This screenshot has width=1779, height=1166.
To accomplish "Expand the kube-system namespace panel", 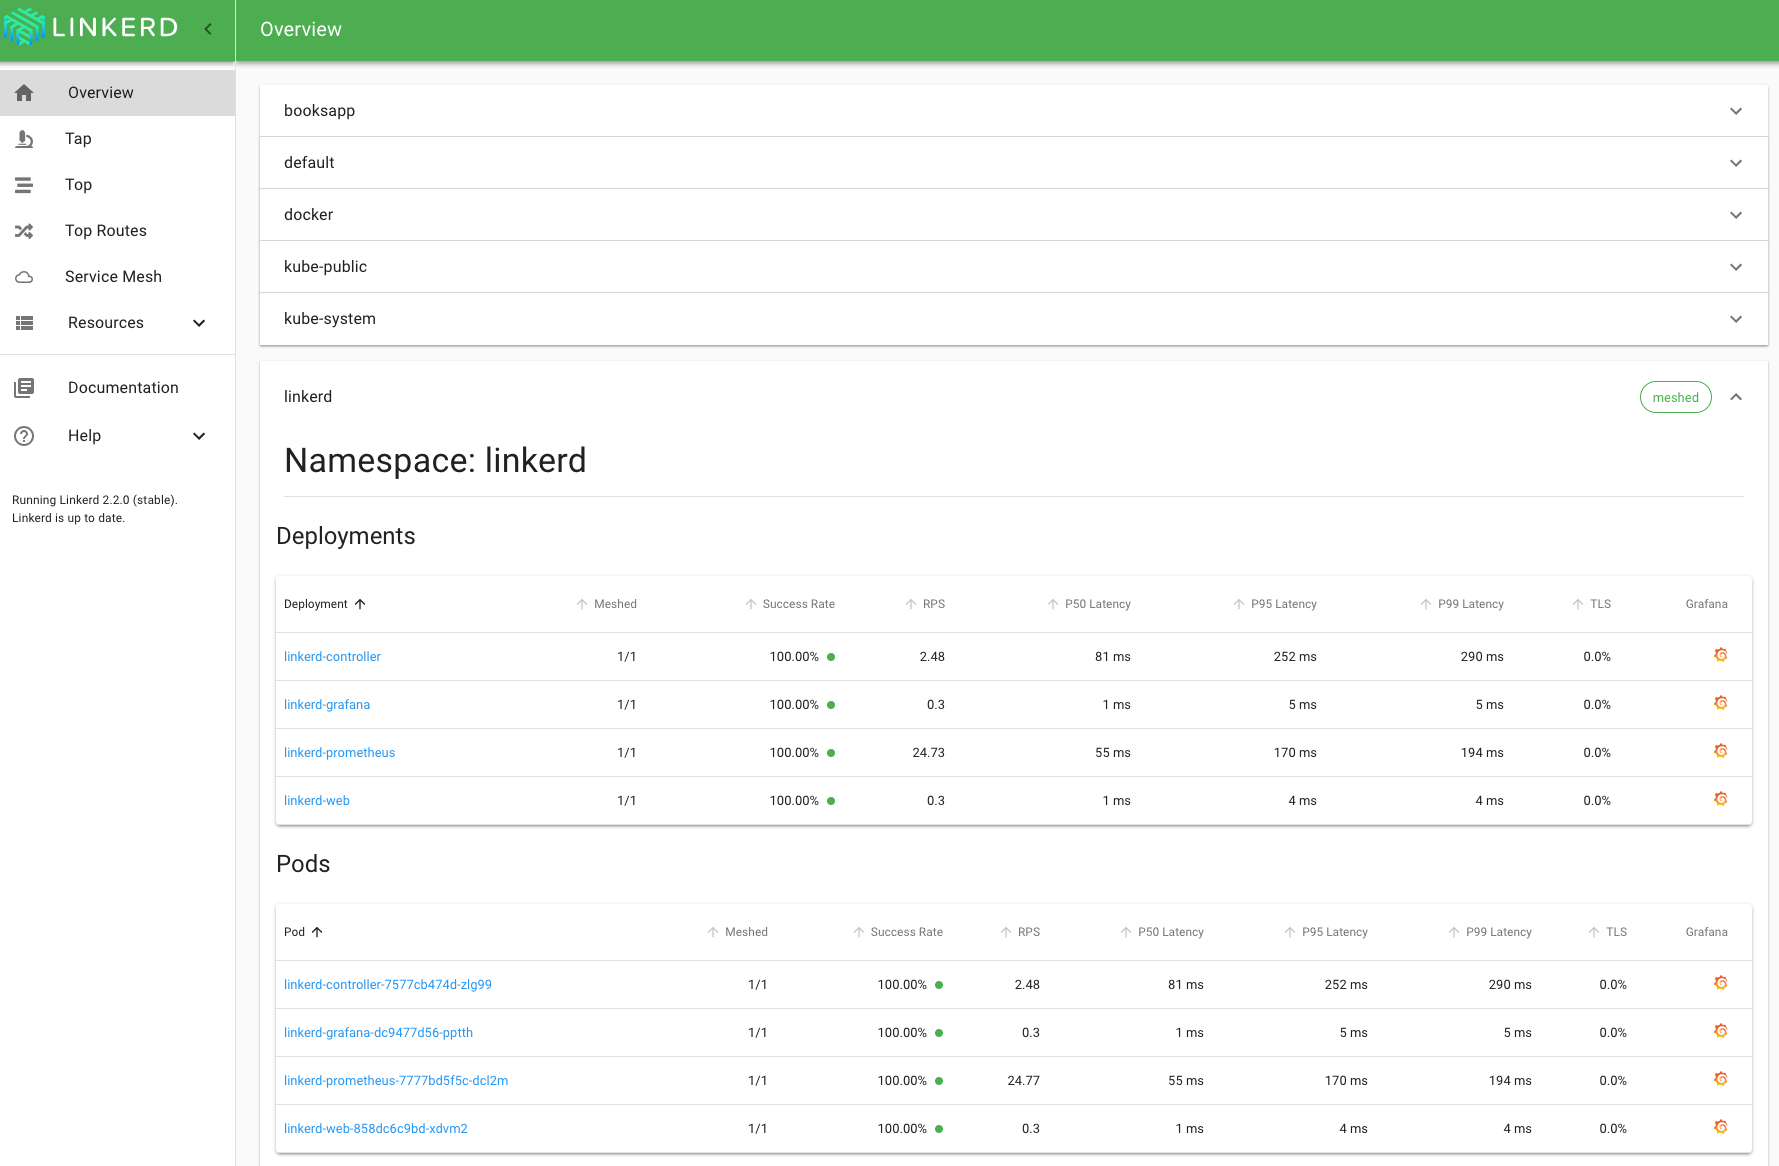I will 1735,319.
